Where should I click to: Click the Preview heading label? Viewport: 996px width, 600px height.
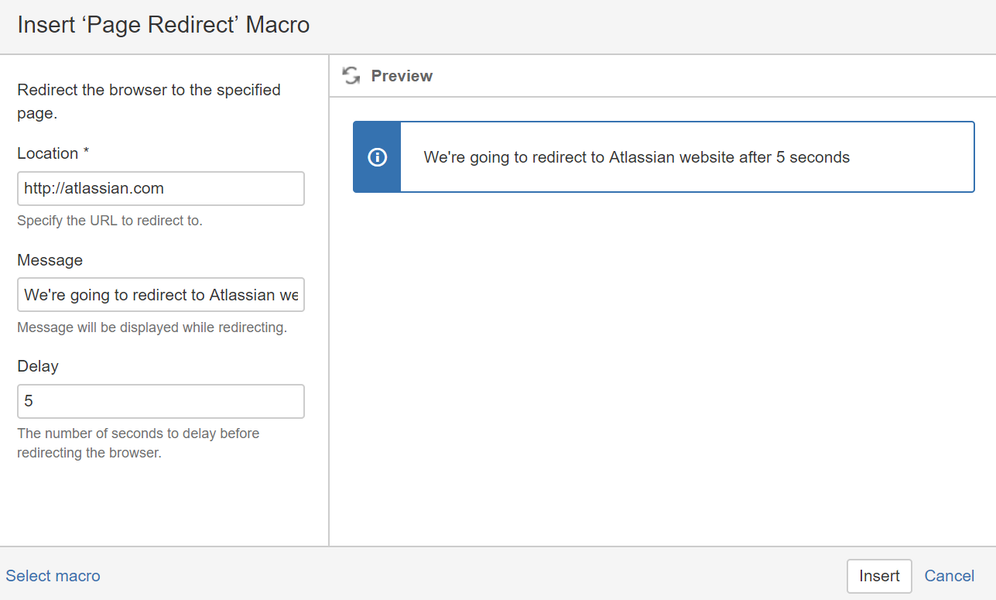coord(401,76)
